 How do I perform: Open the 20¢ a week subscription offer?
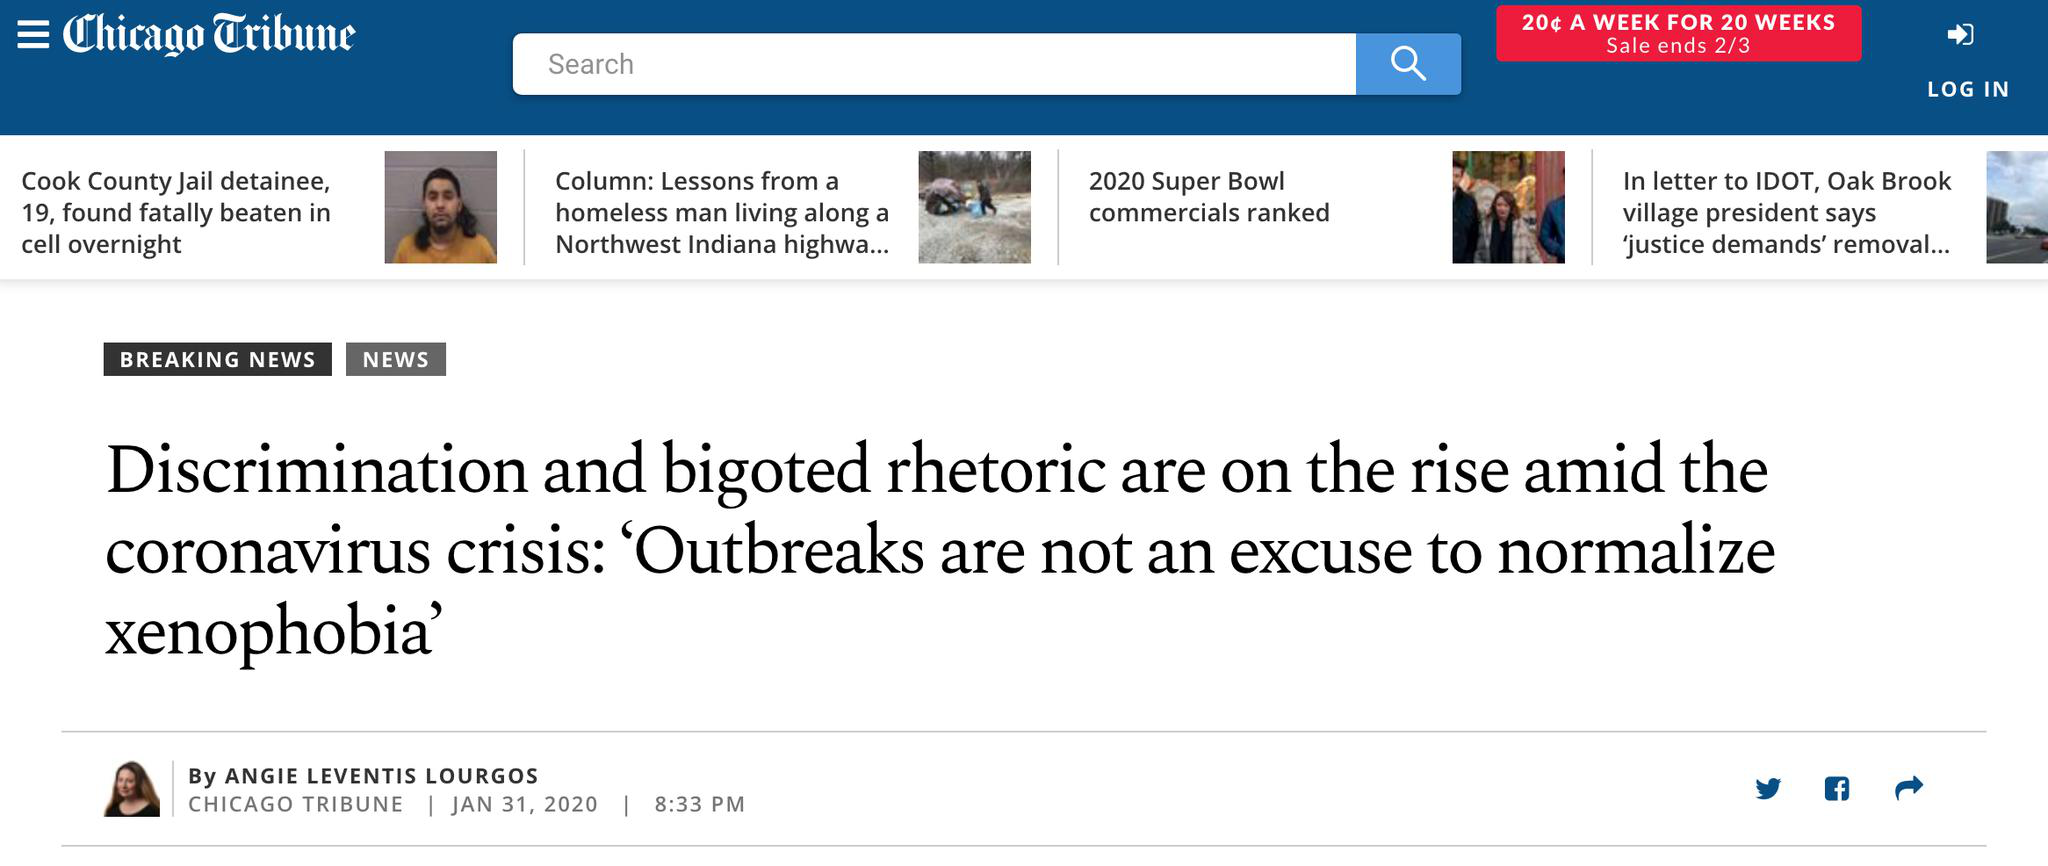click(1678, 33)
